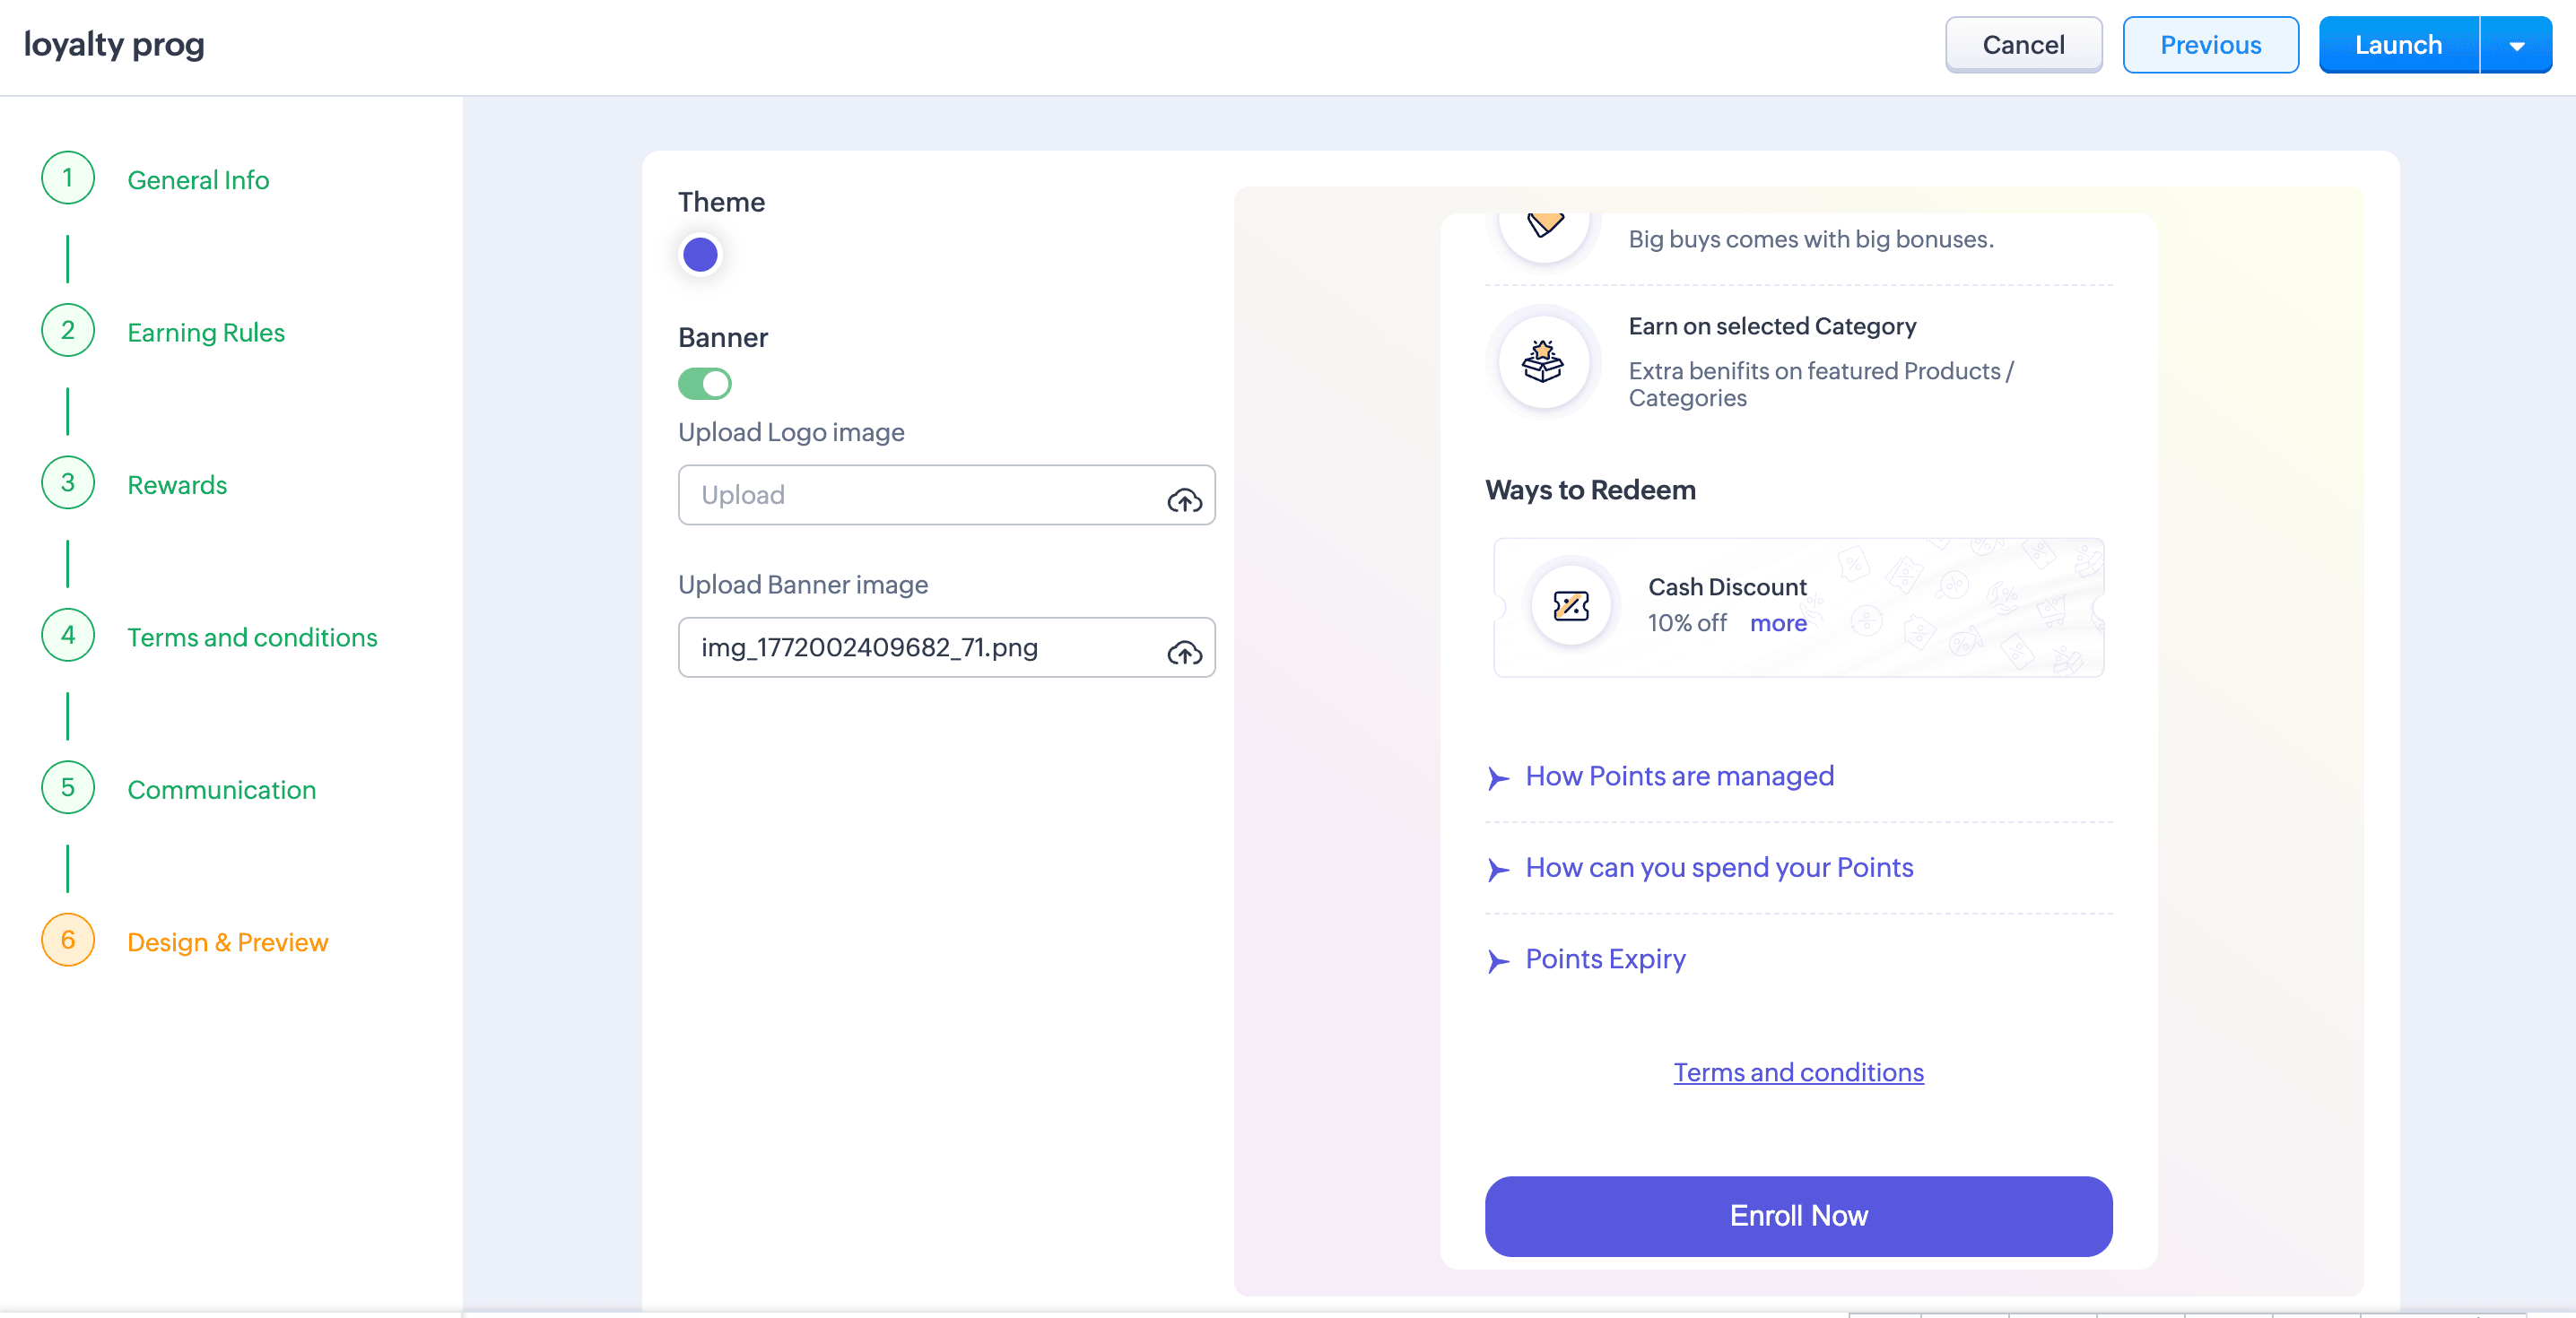Click the Earn on selected Category box icon
Image resolution: width=2576 pixels, height=1318 pixels.
coord(1543,361)
